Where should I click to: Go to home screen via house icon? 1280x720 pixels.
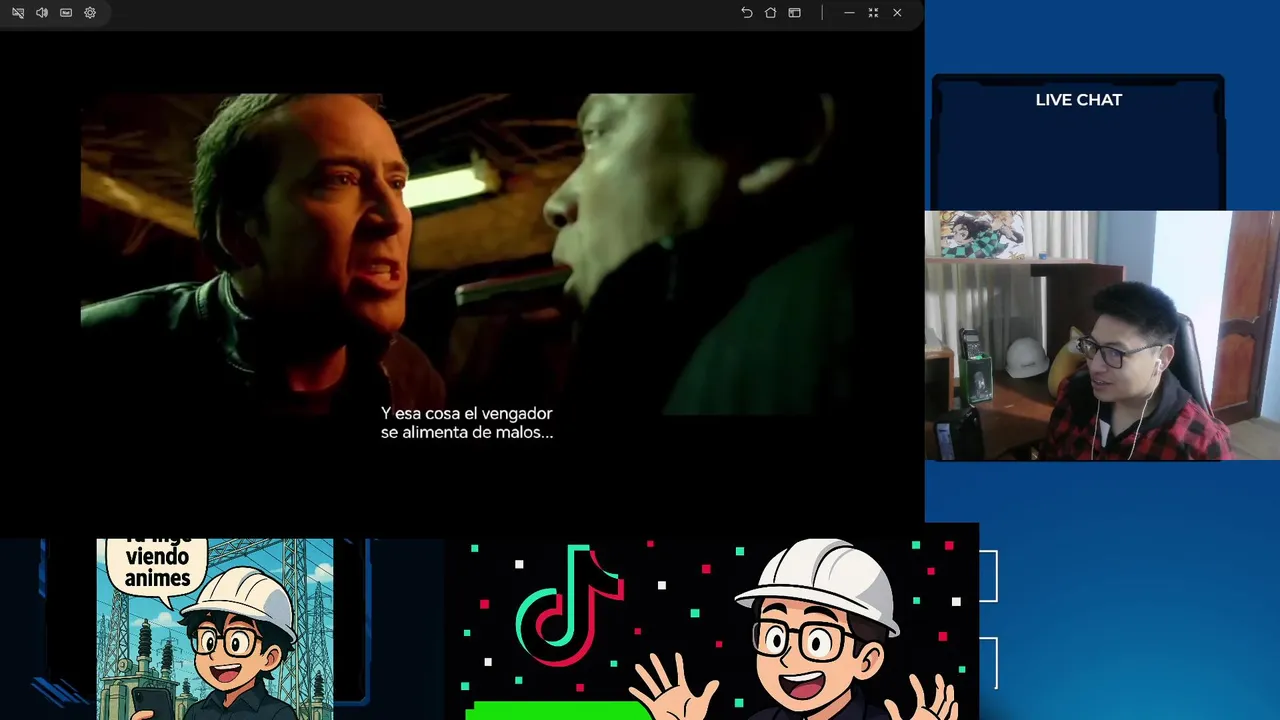tap(770, 13)
